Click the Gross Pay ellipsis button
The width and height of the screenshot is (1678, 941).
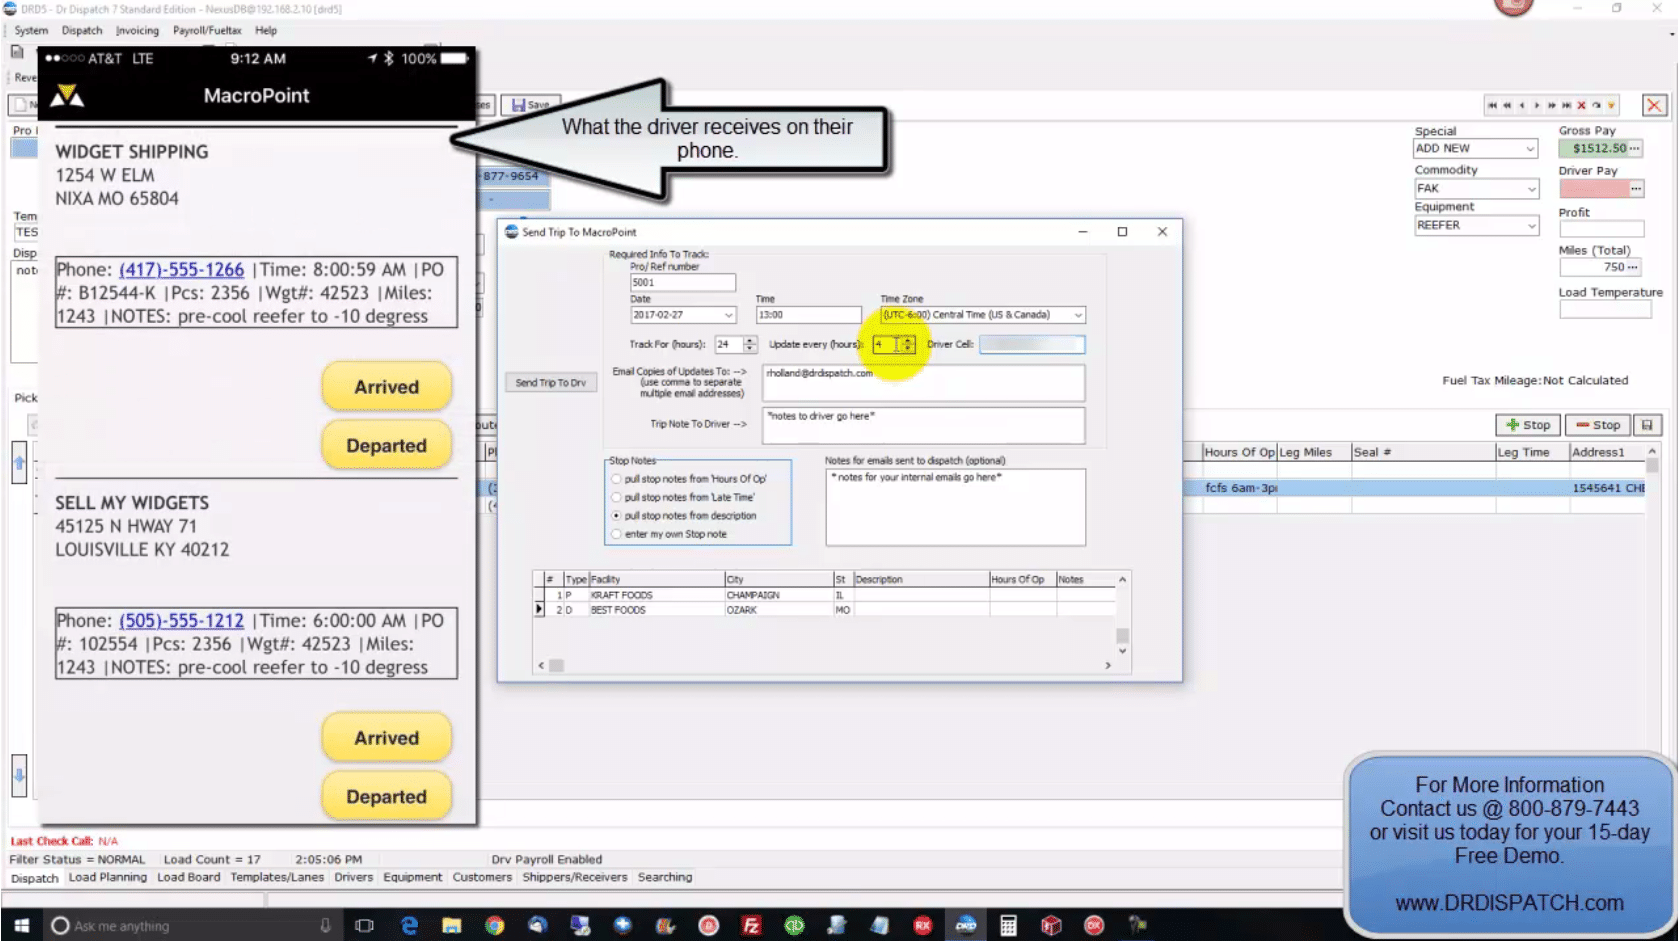[1635, 148]
